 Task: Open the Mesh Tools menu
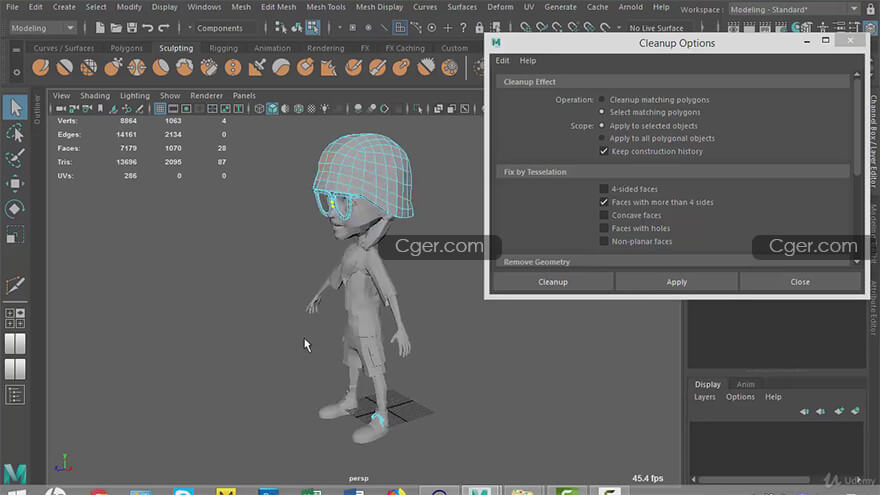pyautogui.click(x=326, y=7)
